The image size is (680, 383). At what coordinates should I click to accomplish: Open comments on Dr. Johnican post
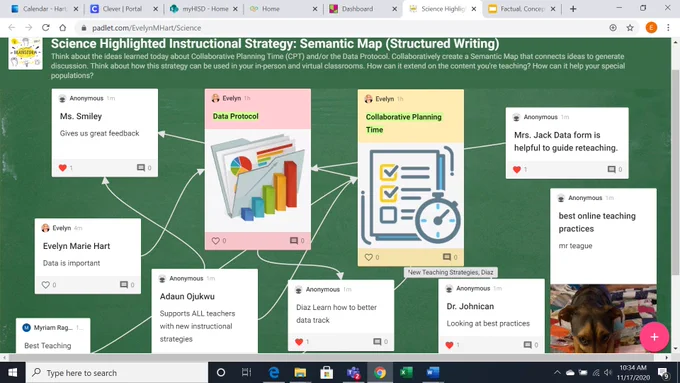coord(527,345)
